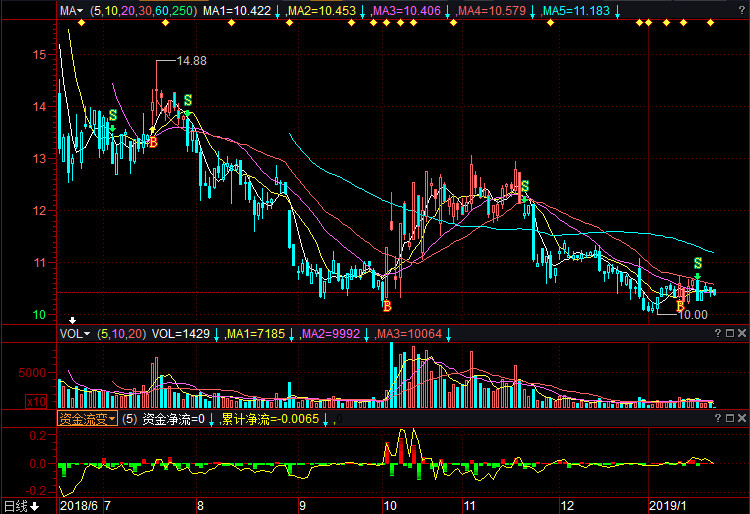Click the S sell signal beside the 14.88 peak
The image size is (750, 514).
(188, 100)
